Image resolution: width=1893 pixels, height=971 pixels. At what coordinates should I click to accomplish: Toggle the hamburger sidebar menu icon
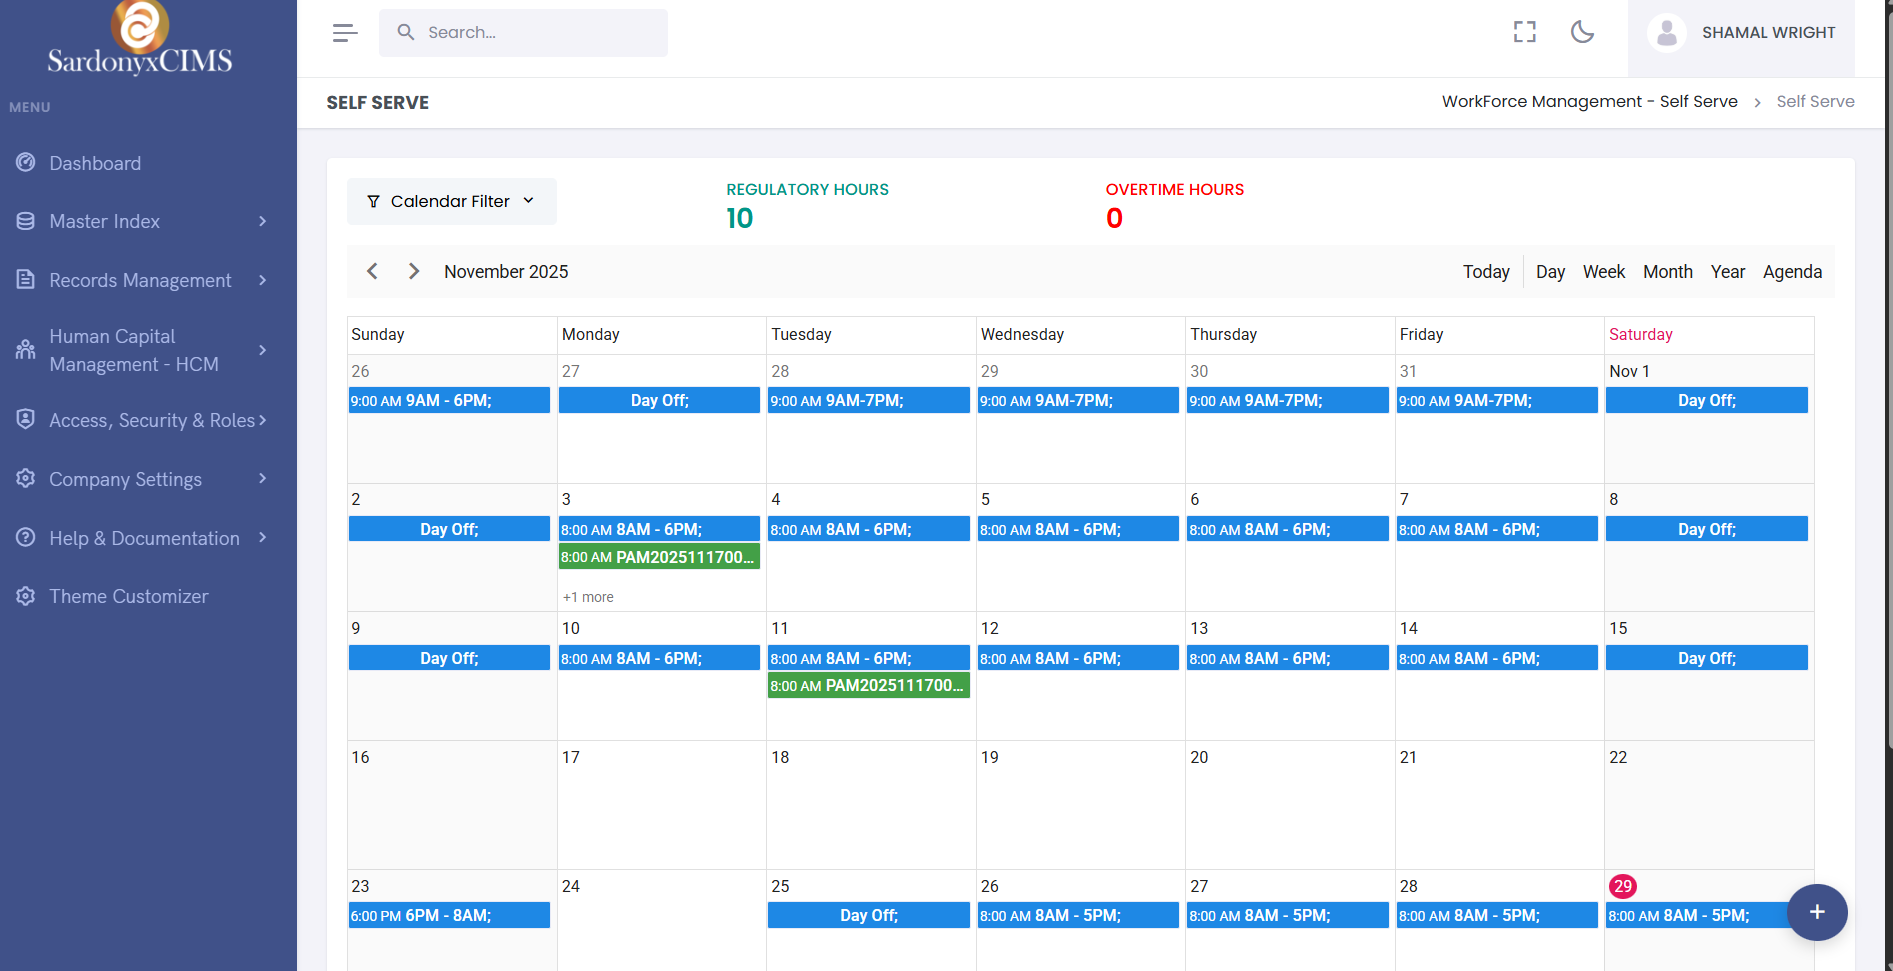345,33
